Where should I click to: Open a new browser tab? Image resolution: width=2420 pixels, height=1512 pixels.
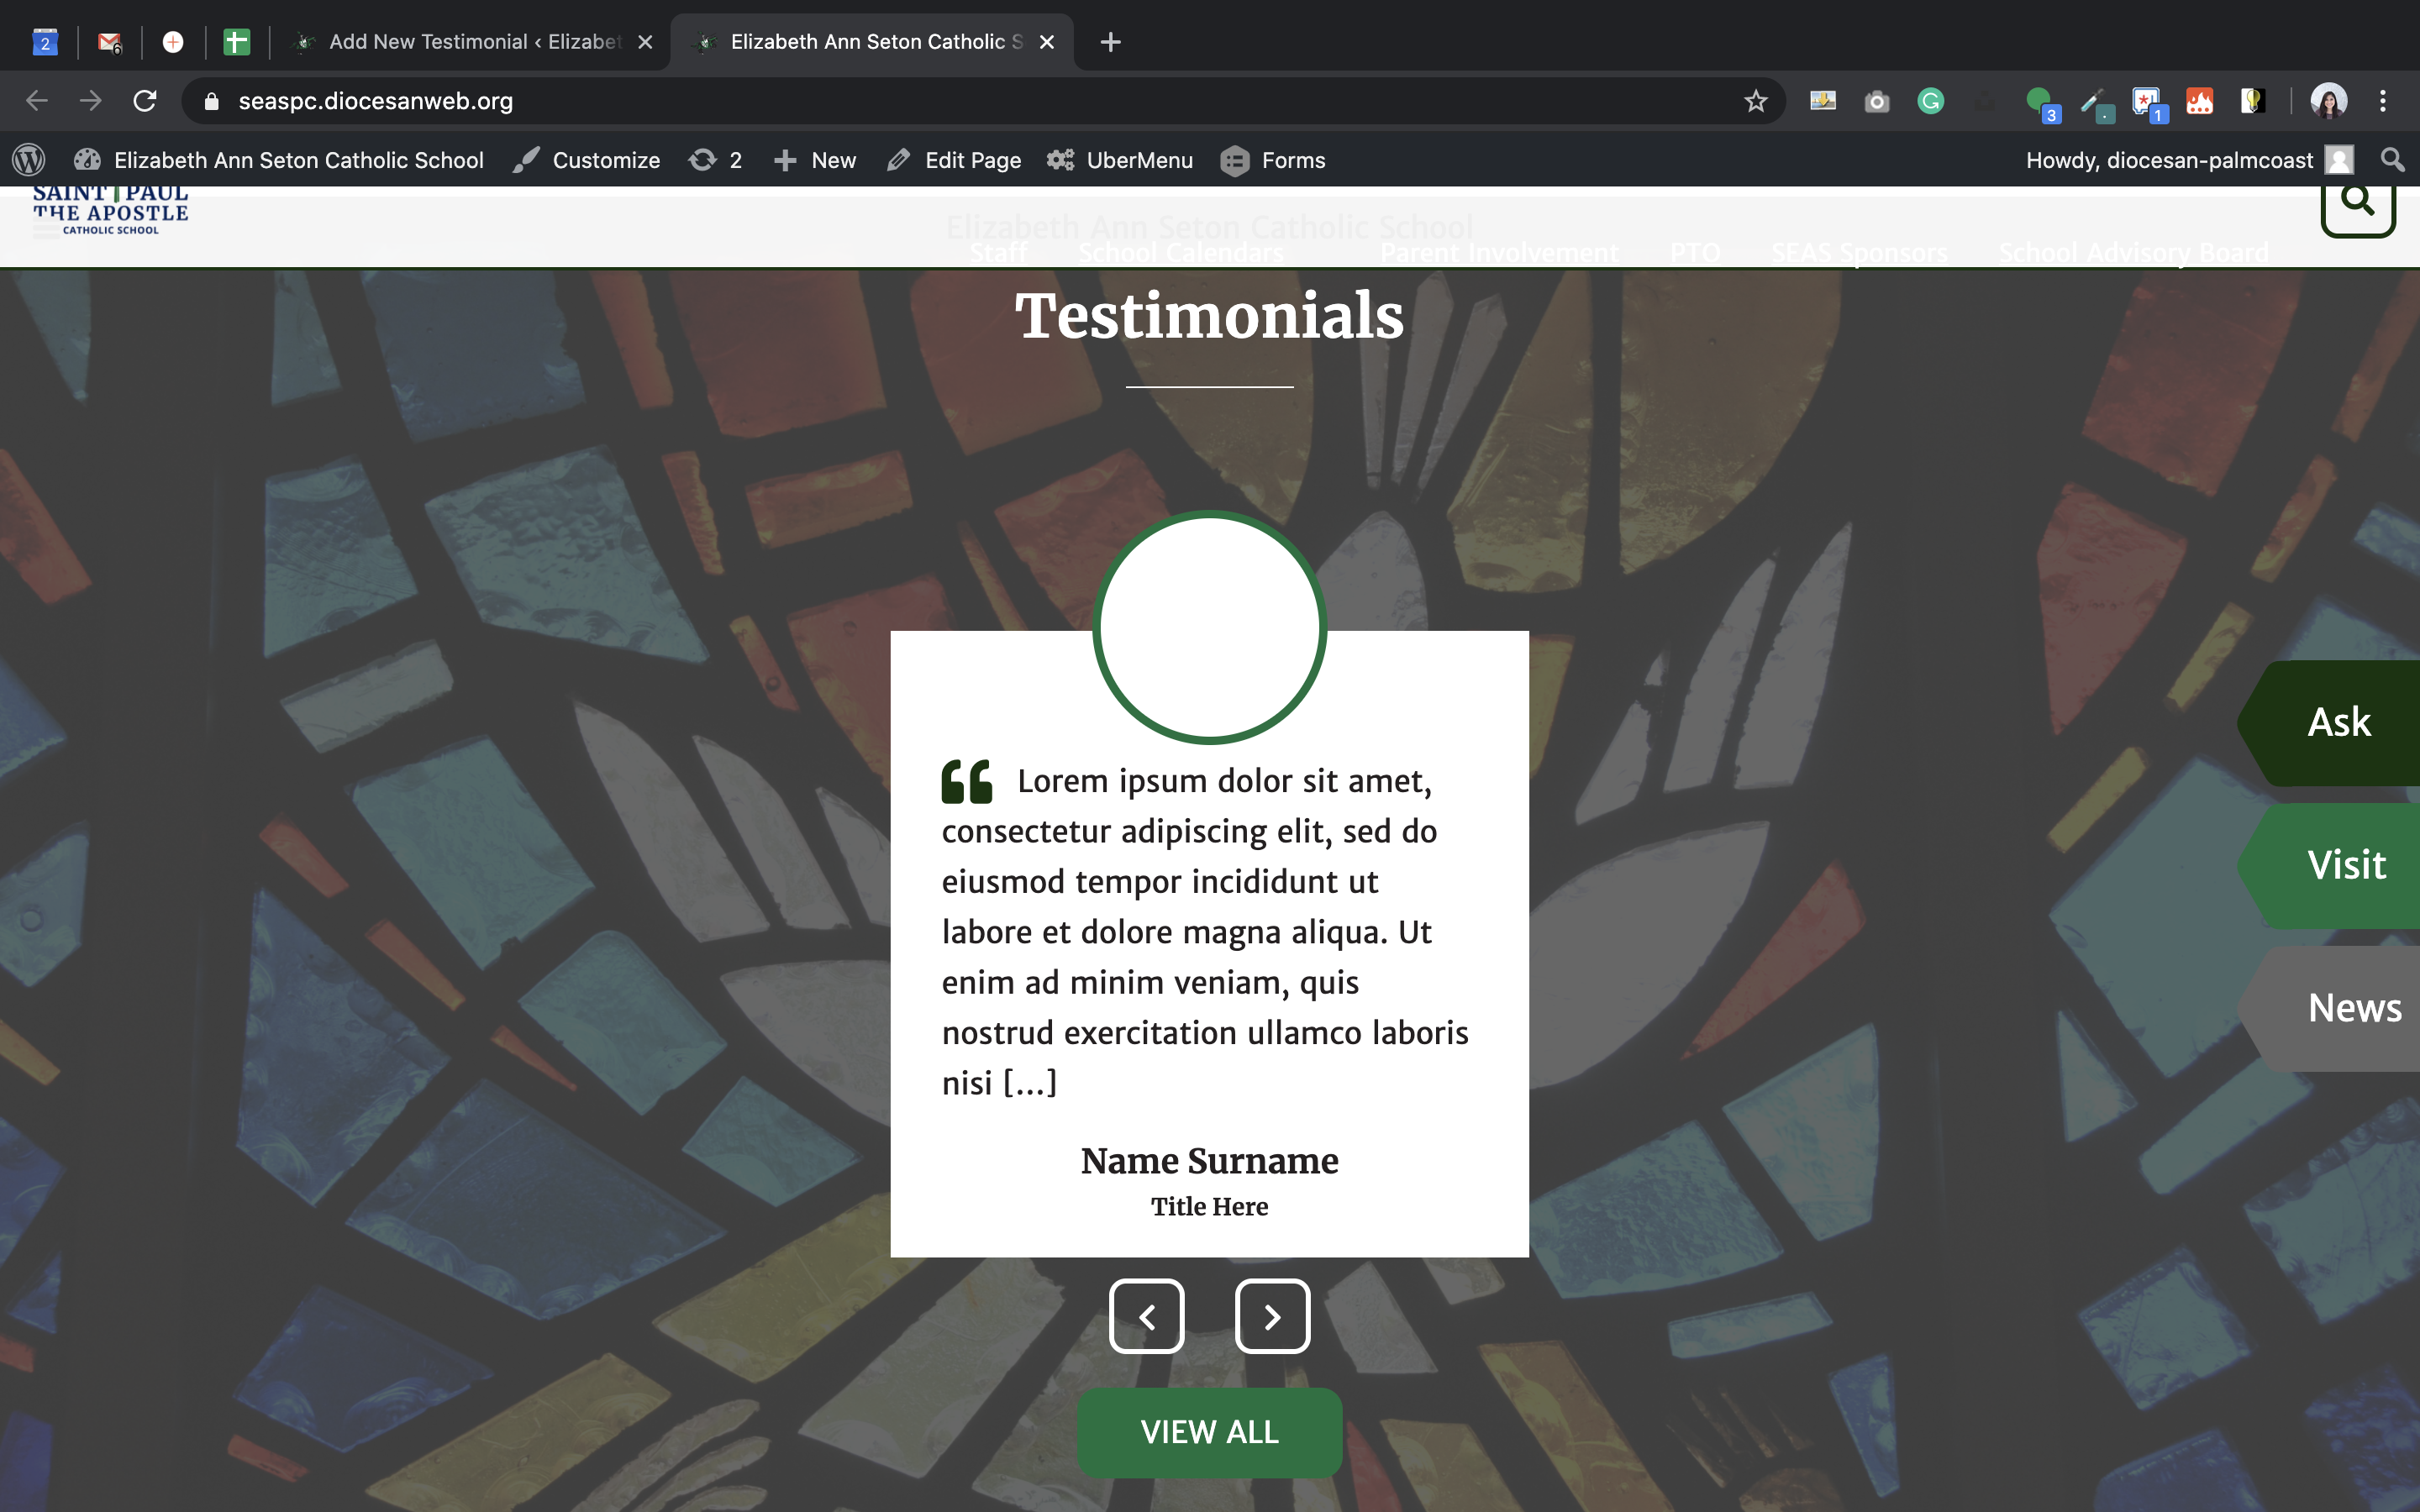pyautogui.click(x=1110, y=42)
